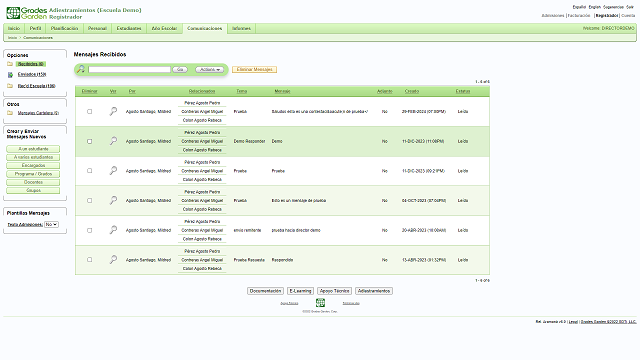View the Demo Responder message

[x=113, y=141]
